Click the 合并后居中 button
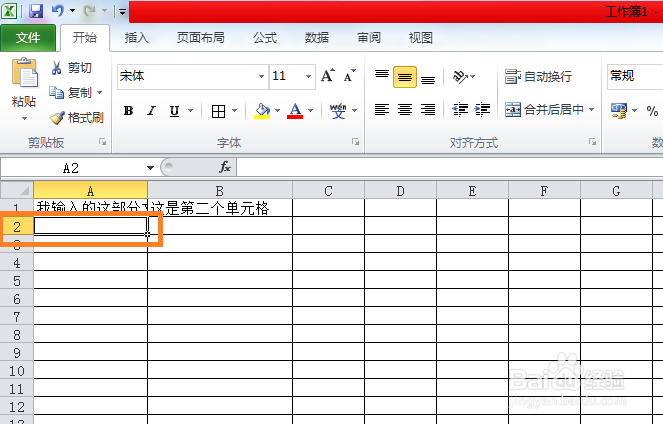This screenshot has height=424, width=663. click(x=545, y=110)
